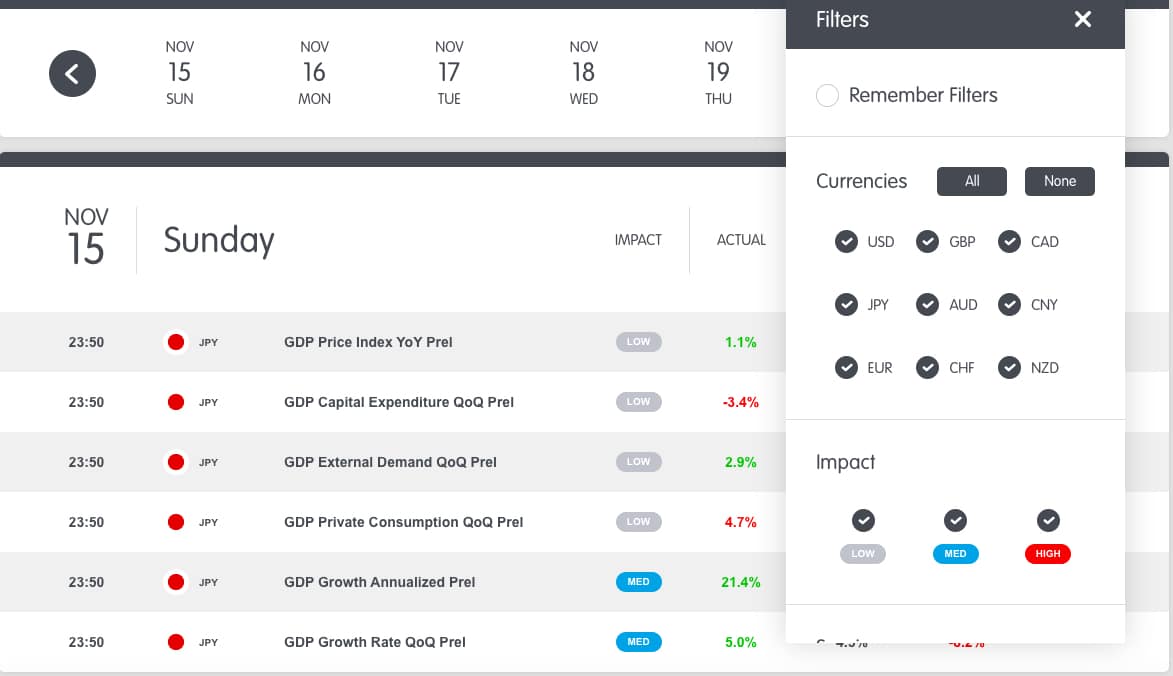Uncheck the HIGH impact checkbox
Viewport: 1173px width, 676px height.
pyautogui.click(x=1048, y=520)
